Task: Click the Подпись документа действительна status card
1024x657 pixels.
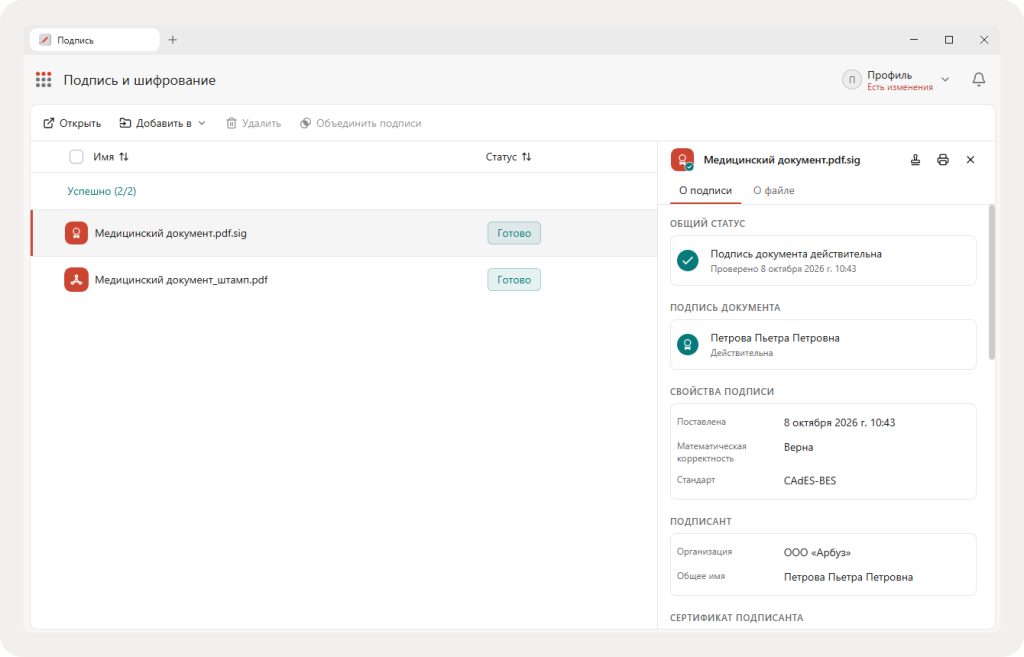Action: pos(823,261)
